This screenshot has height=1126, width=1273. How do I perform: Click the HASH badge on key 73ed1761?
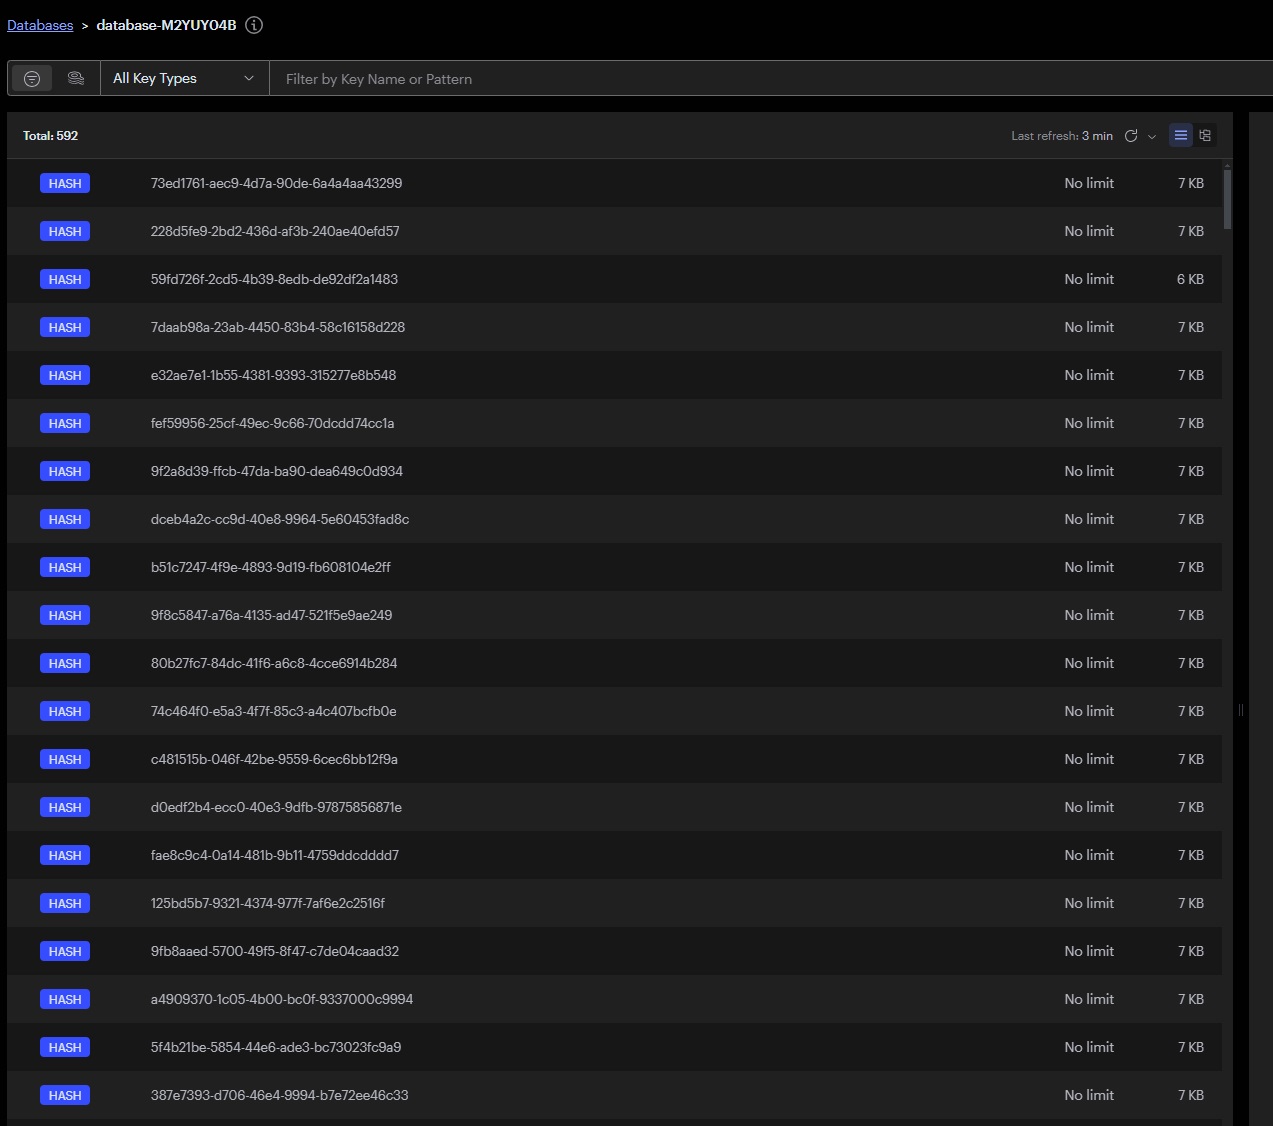tap(64, 183)
